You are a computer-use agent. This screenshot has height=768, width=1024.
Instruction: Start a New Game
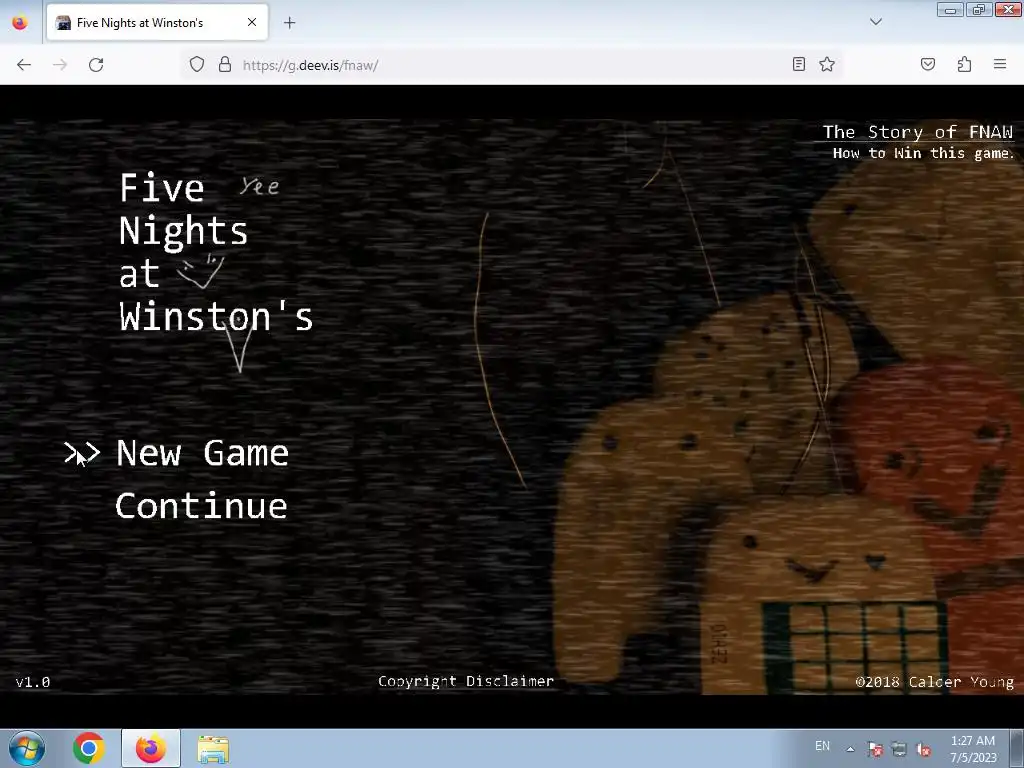(x=202, y=453)
